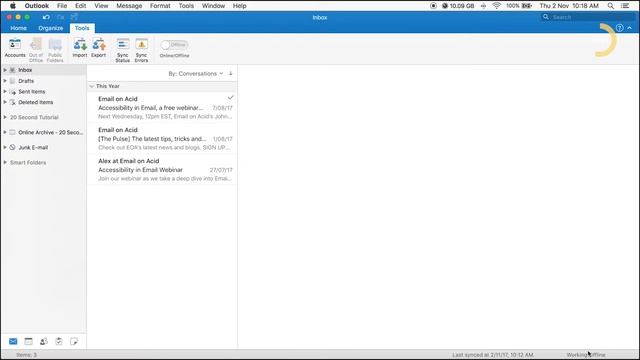This screenshot has height=360, width=640.
Task: Expand the Deleted Items disclosure triangle
Action: pos(5,102)
